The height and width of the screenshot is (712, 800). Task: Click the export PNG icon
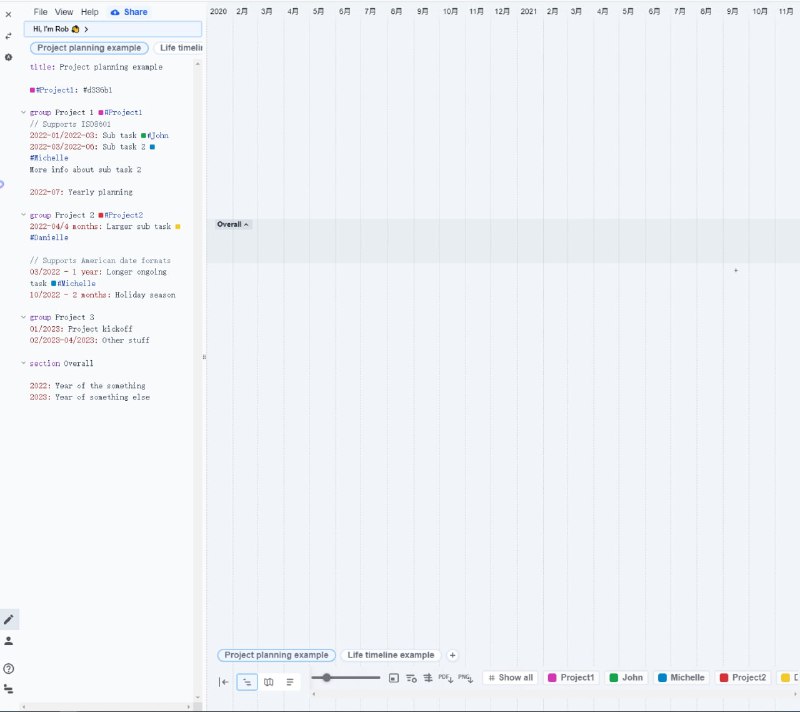click(465, 678)
